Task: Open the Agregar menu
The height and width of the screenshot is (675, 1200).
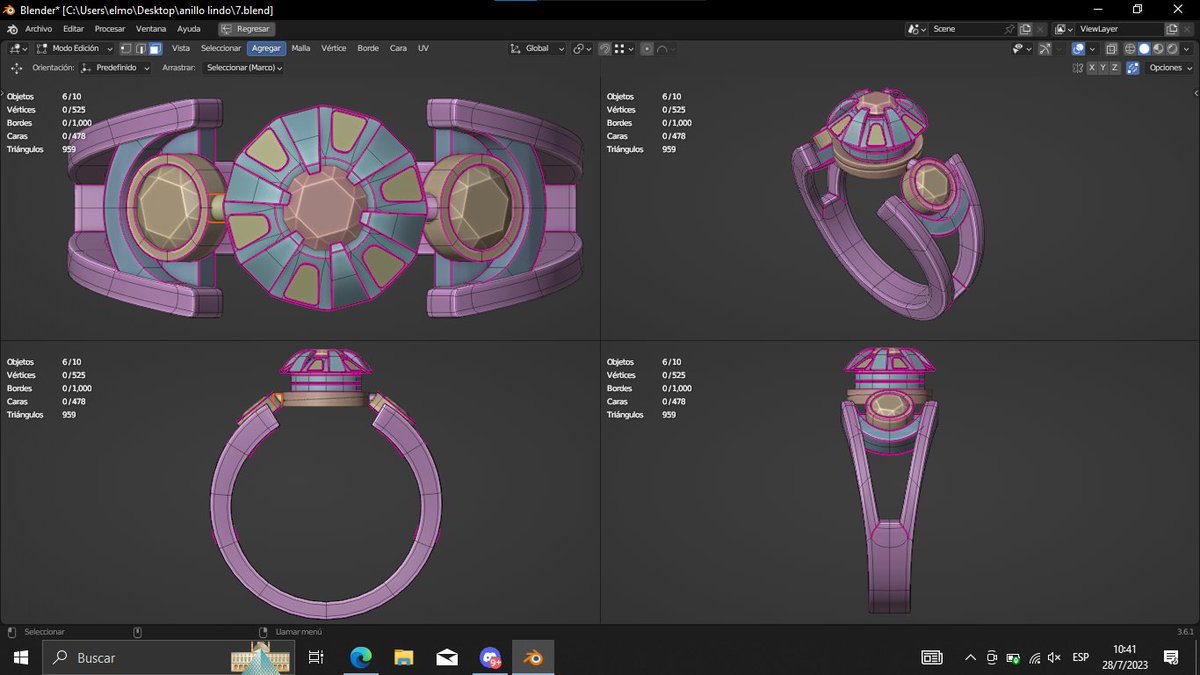Action: [x=266, y=48]
